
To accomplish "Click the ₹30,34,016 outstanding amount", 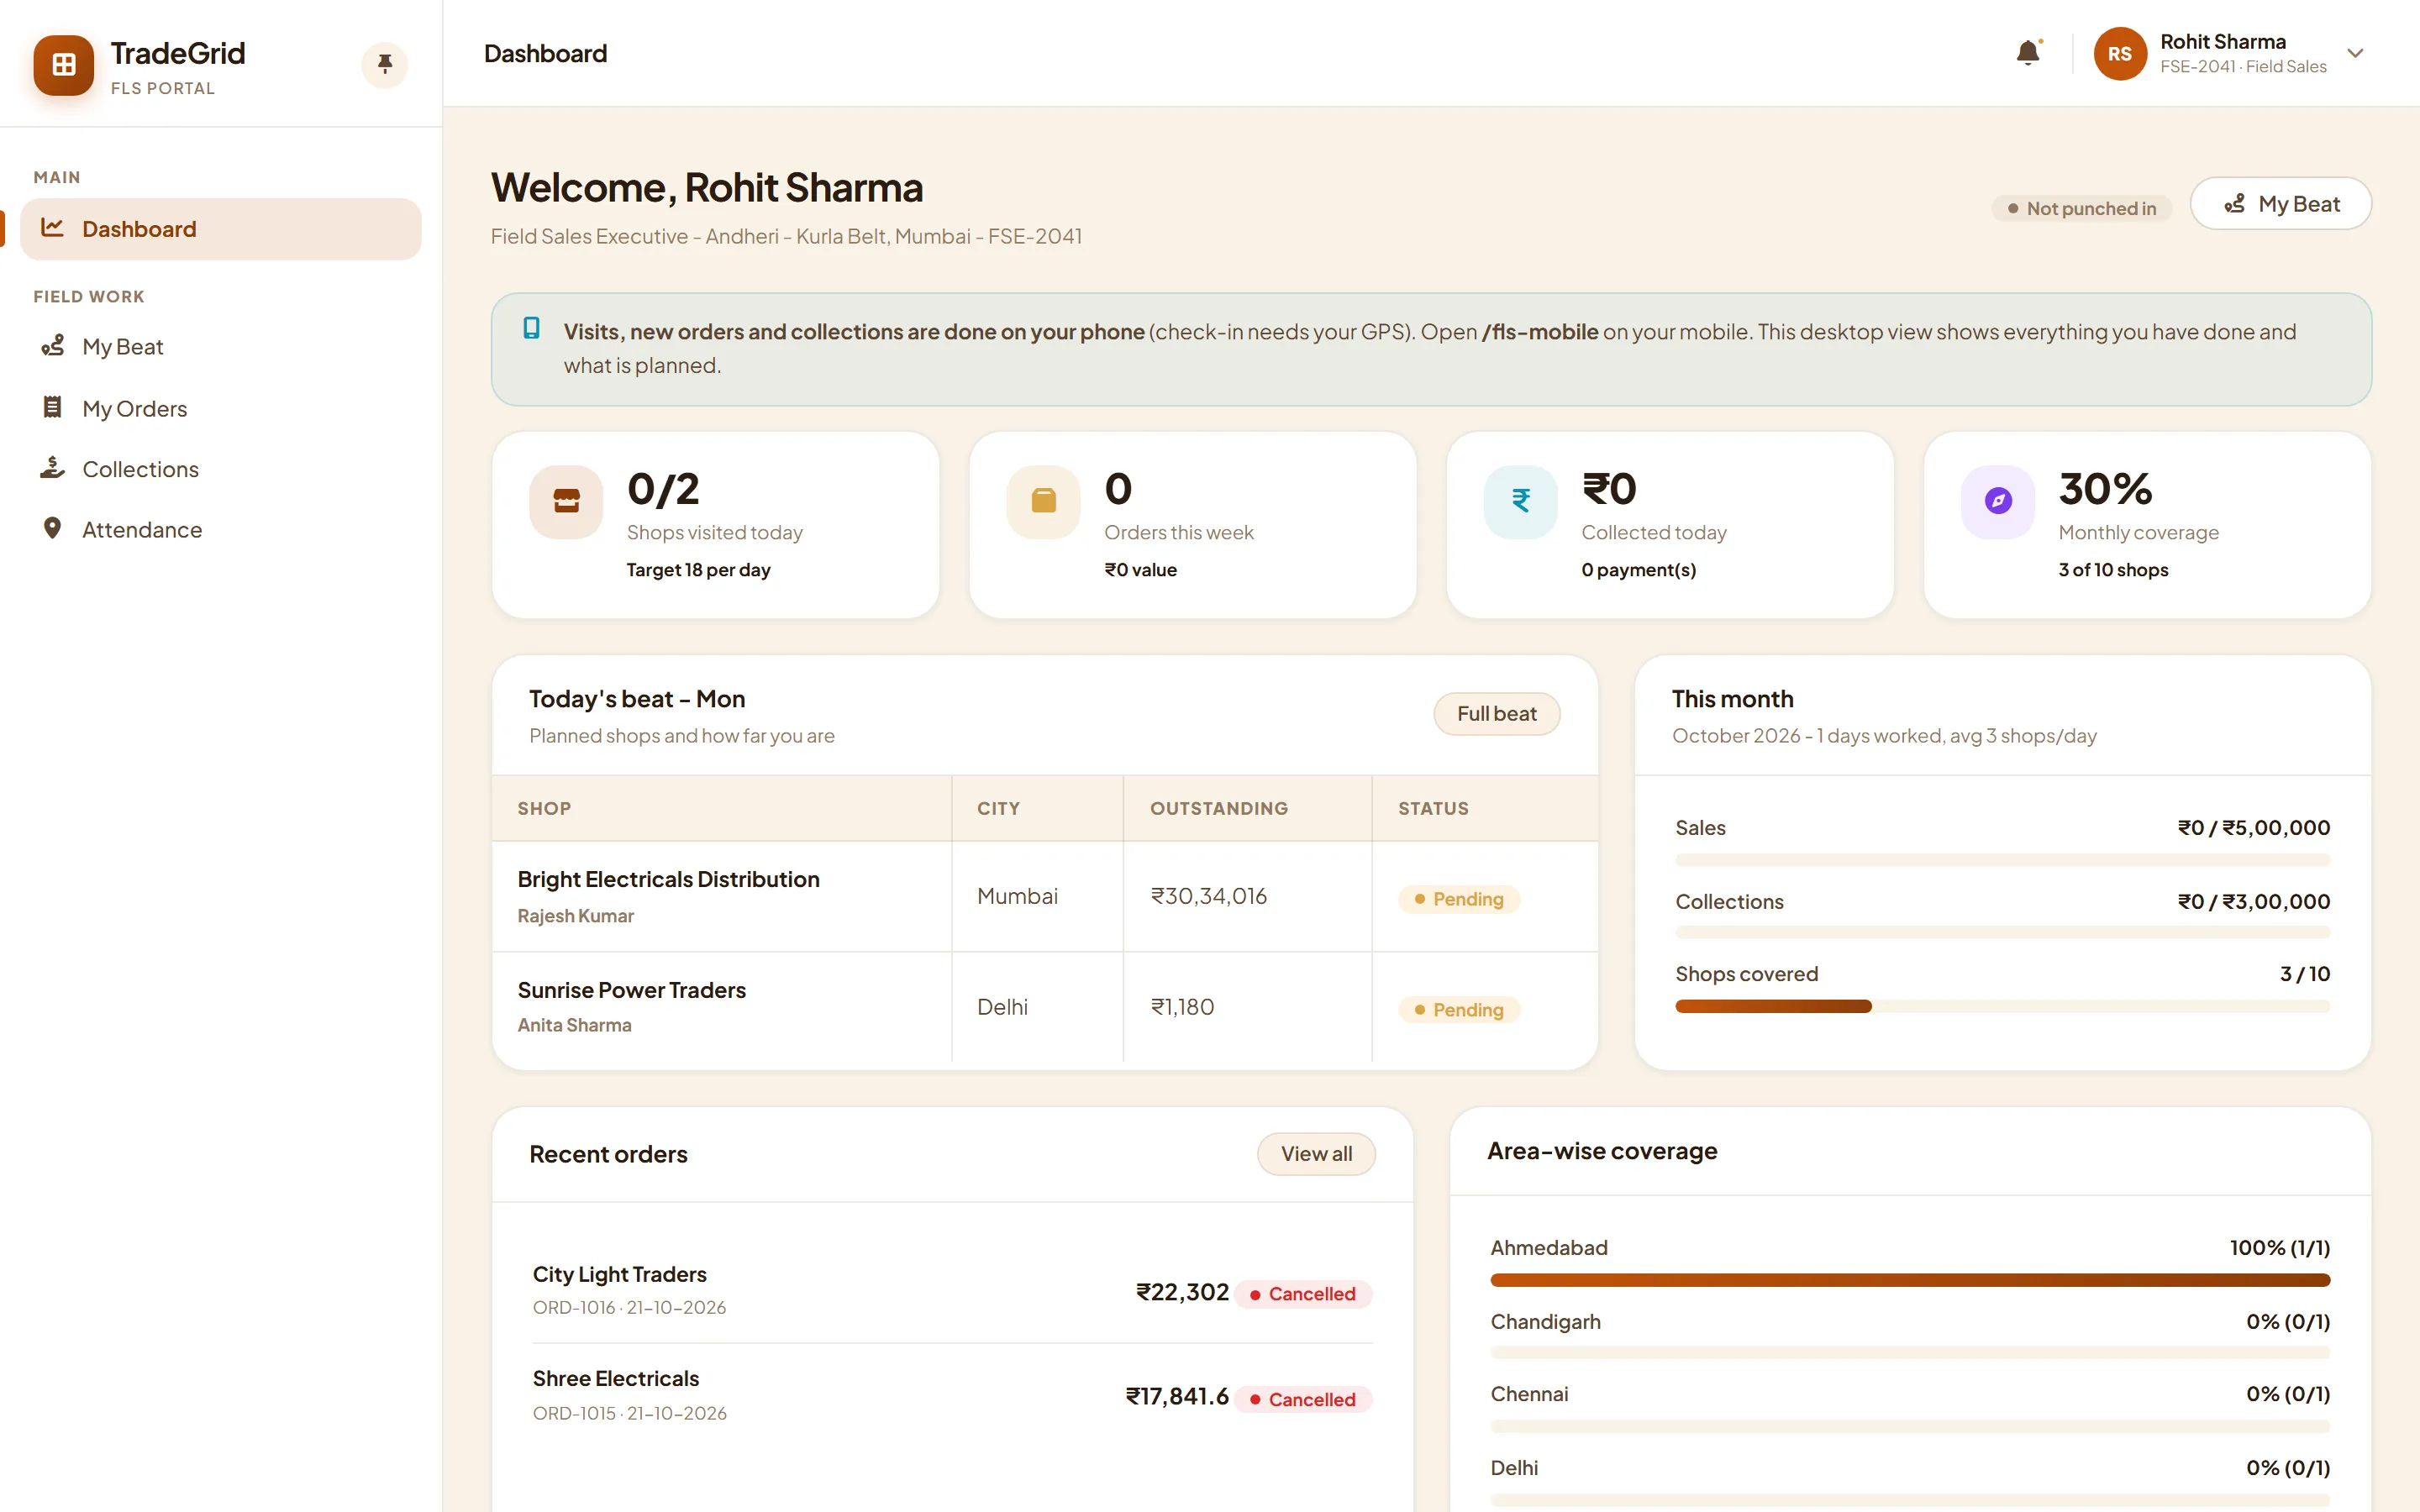I will (1208, 896).
